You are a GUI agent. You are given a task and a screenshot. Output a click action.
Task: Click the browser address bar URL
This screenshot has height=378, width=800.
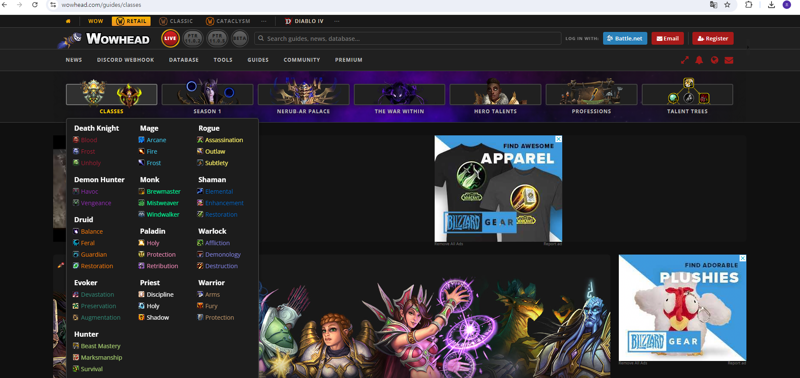pyautogui.click(x=101, y=5)
